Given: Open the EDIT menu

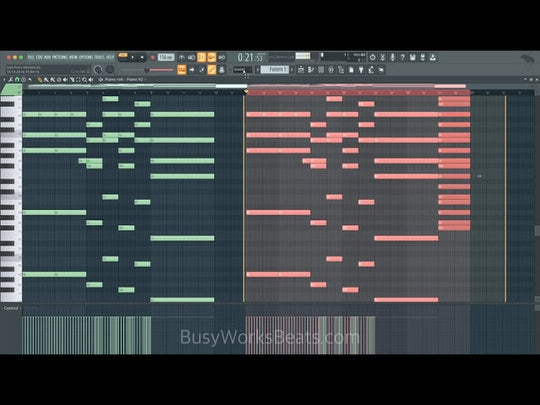Looking at the screenshot, I should 40,57.
